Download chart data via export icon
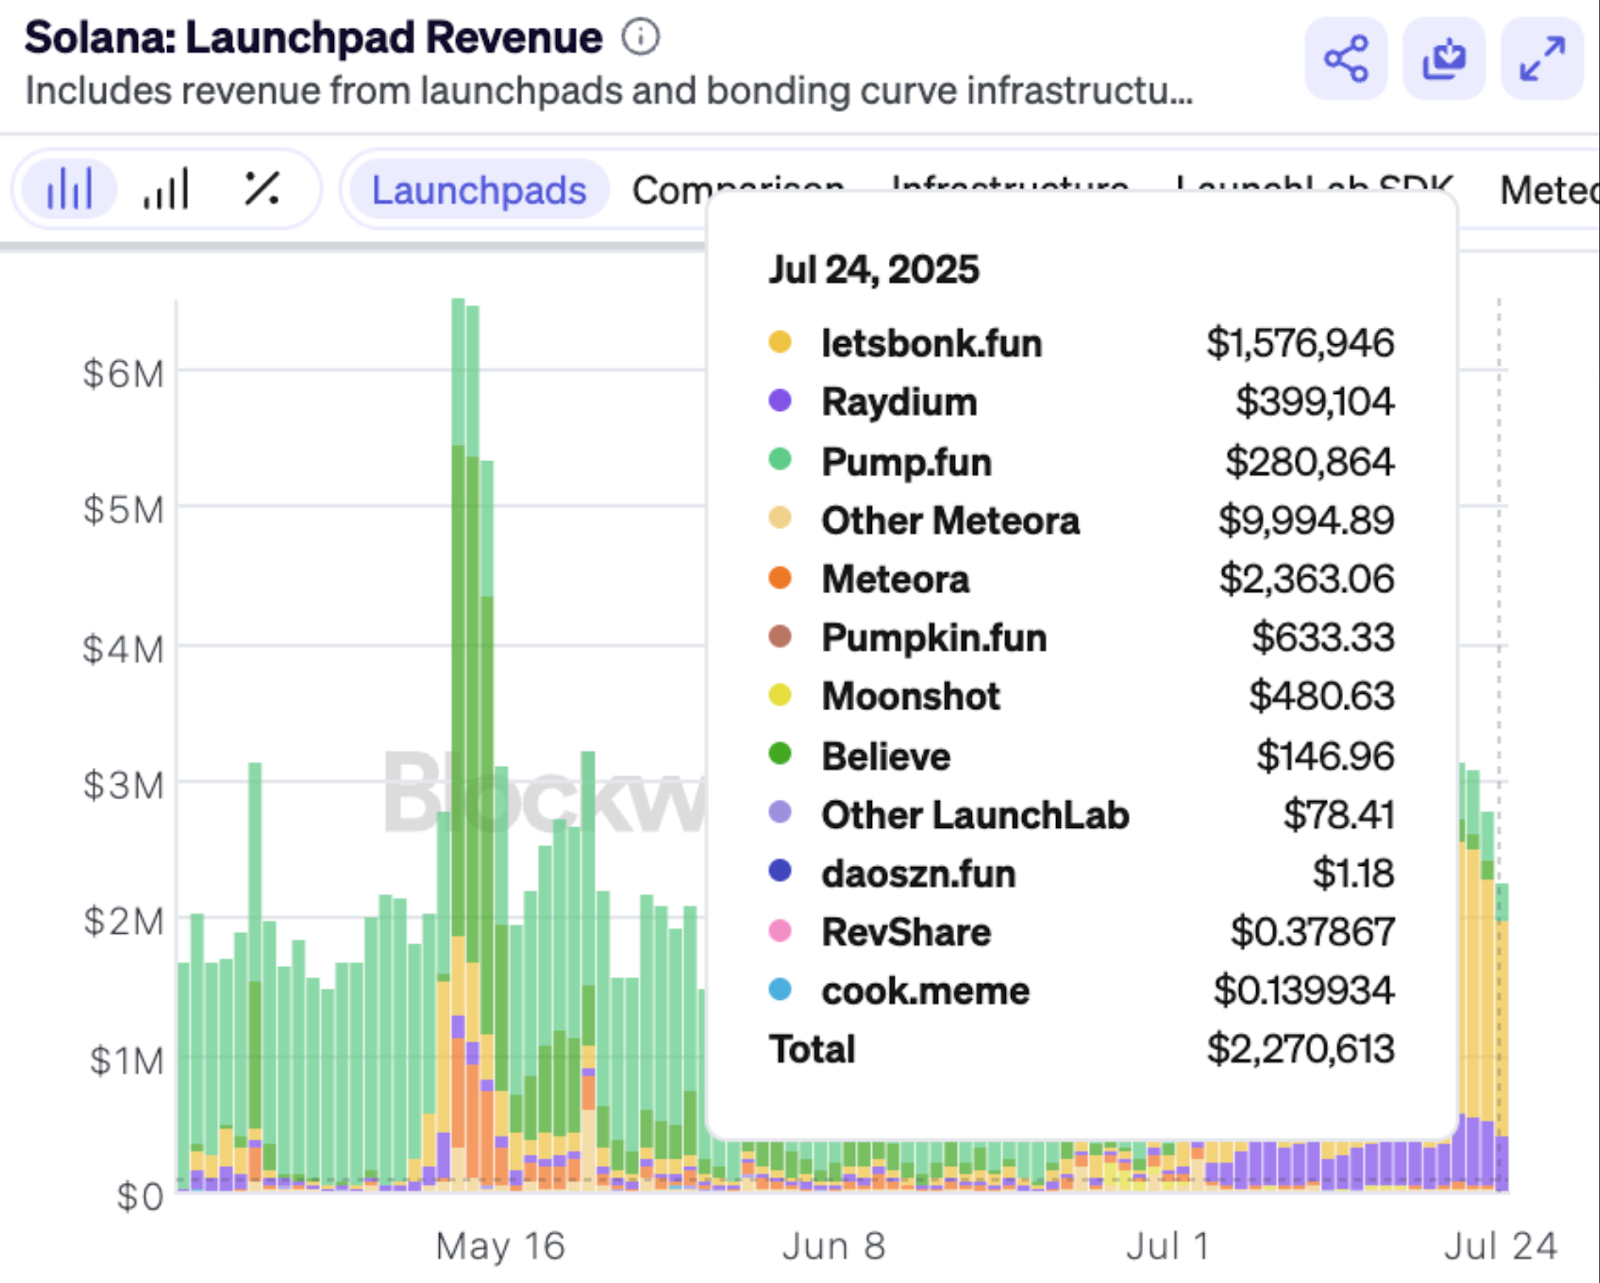Image resolution: width=1600 pixels, height=1283 pixels. [1444, 58]
